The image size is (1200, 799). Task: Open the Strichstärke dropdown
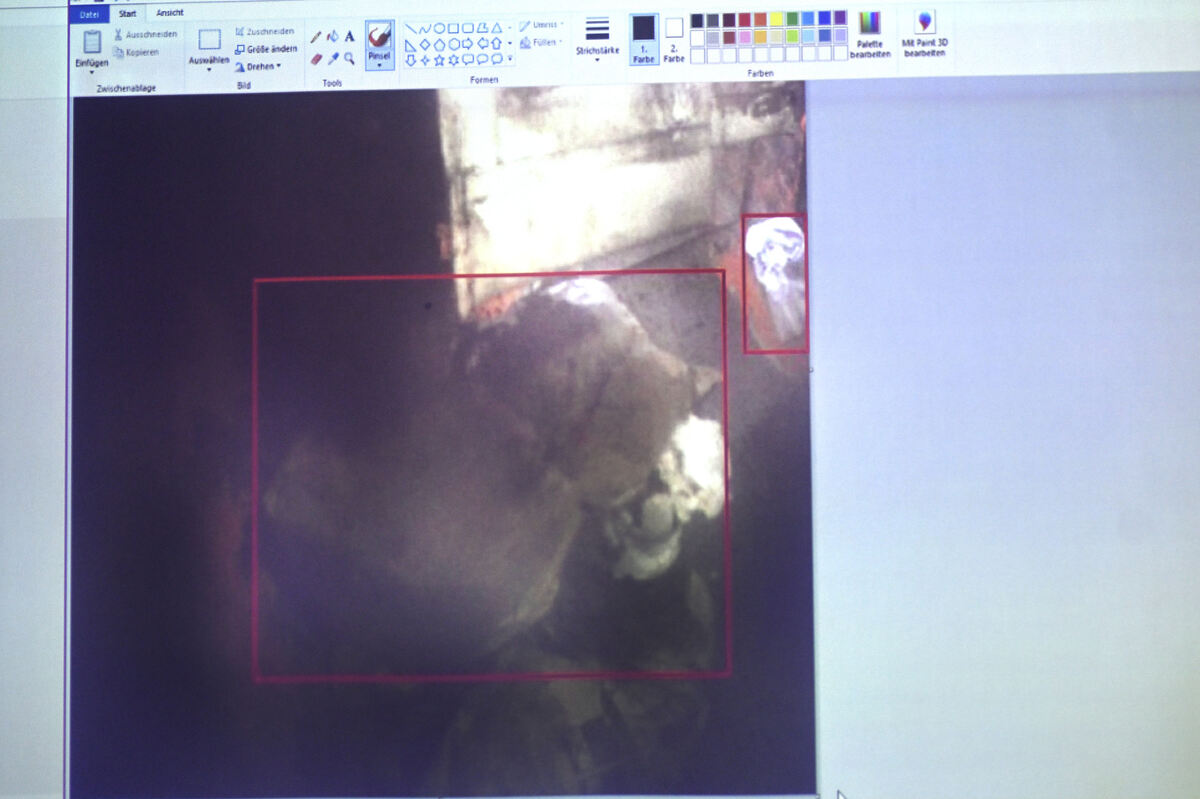[597, 40]
